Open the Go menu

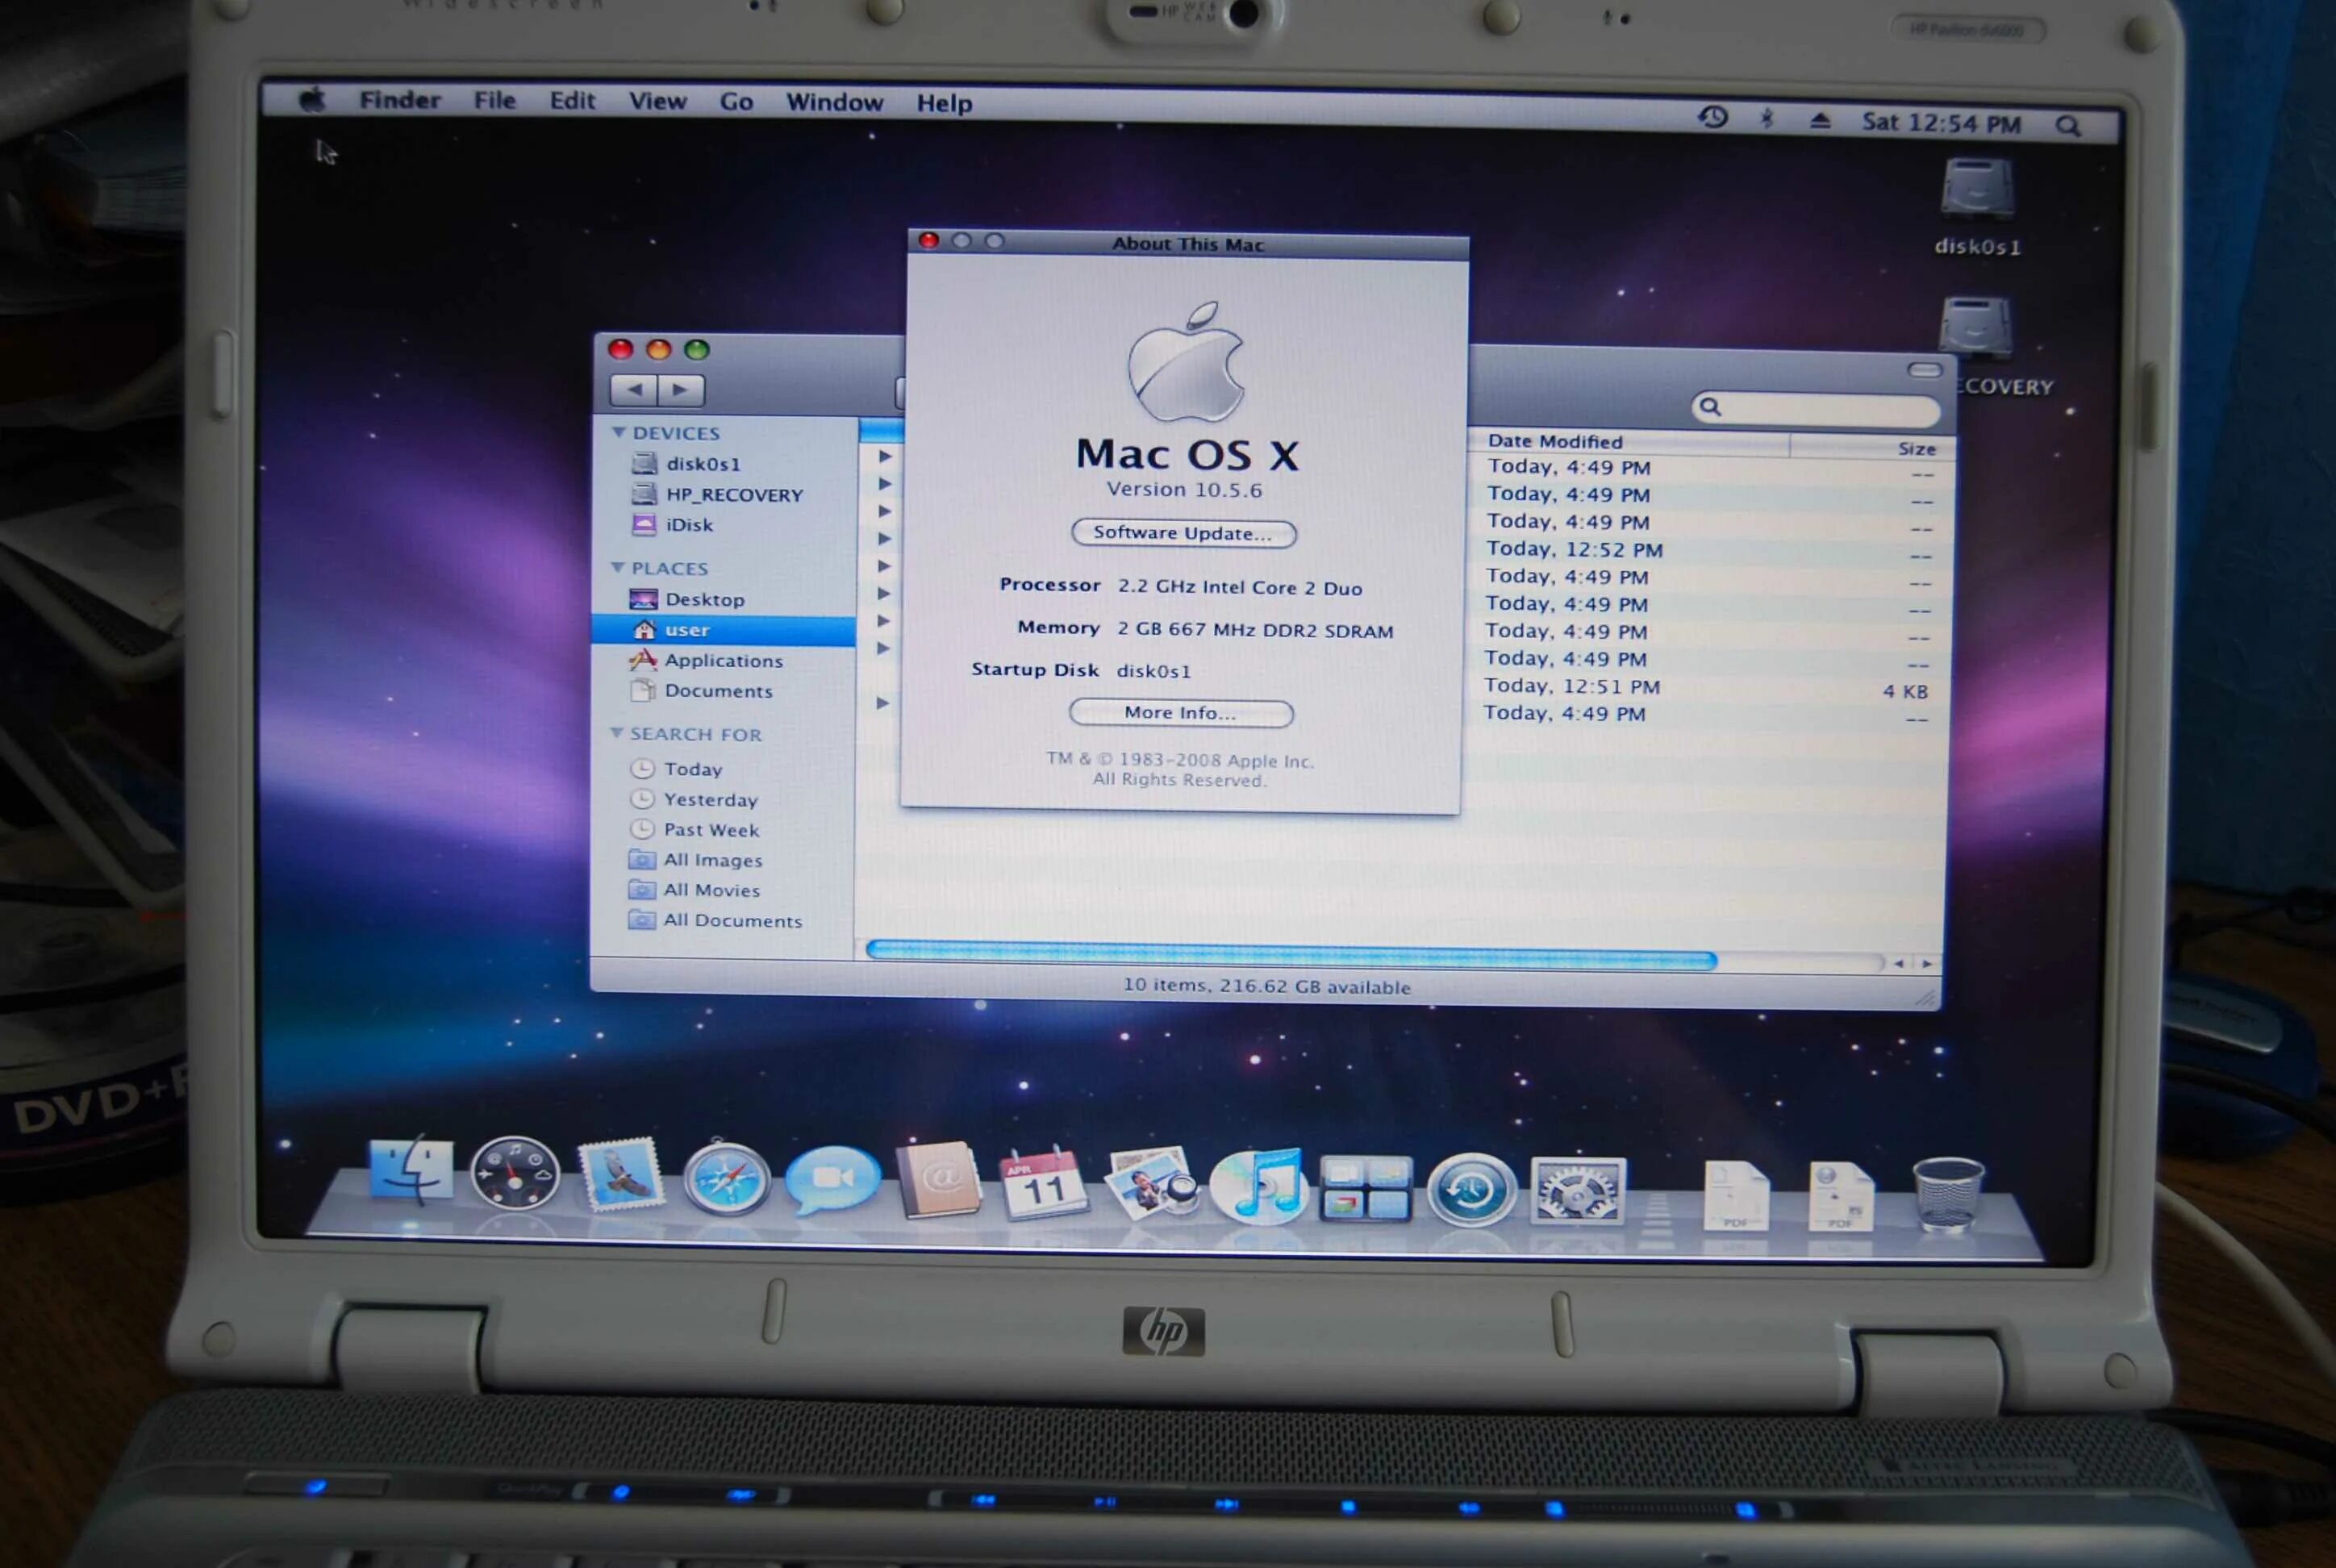(736, 102)
